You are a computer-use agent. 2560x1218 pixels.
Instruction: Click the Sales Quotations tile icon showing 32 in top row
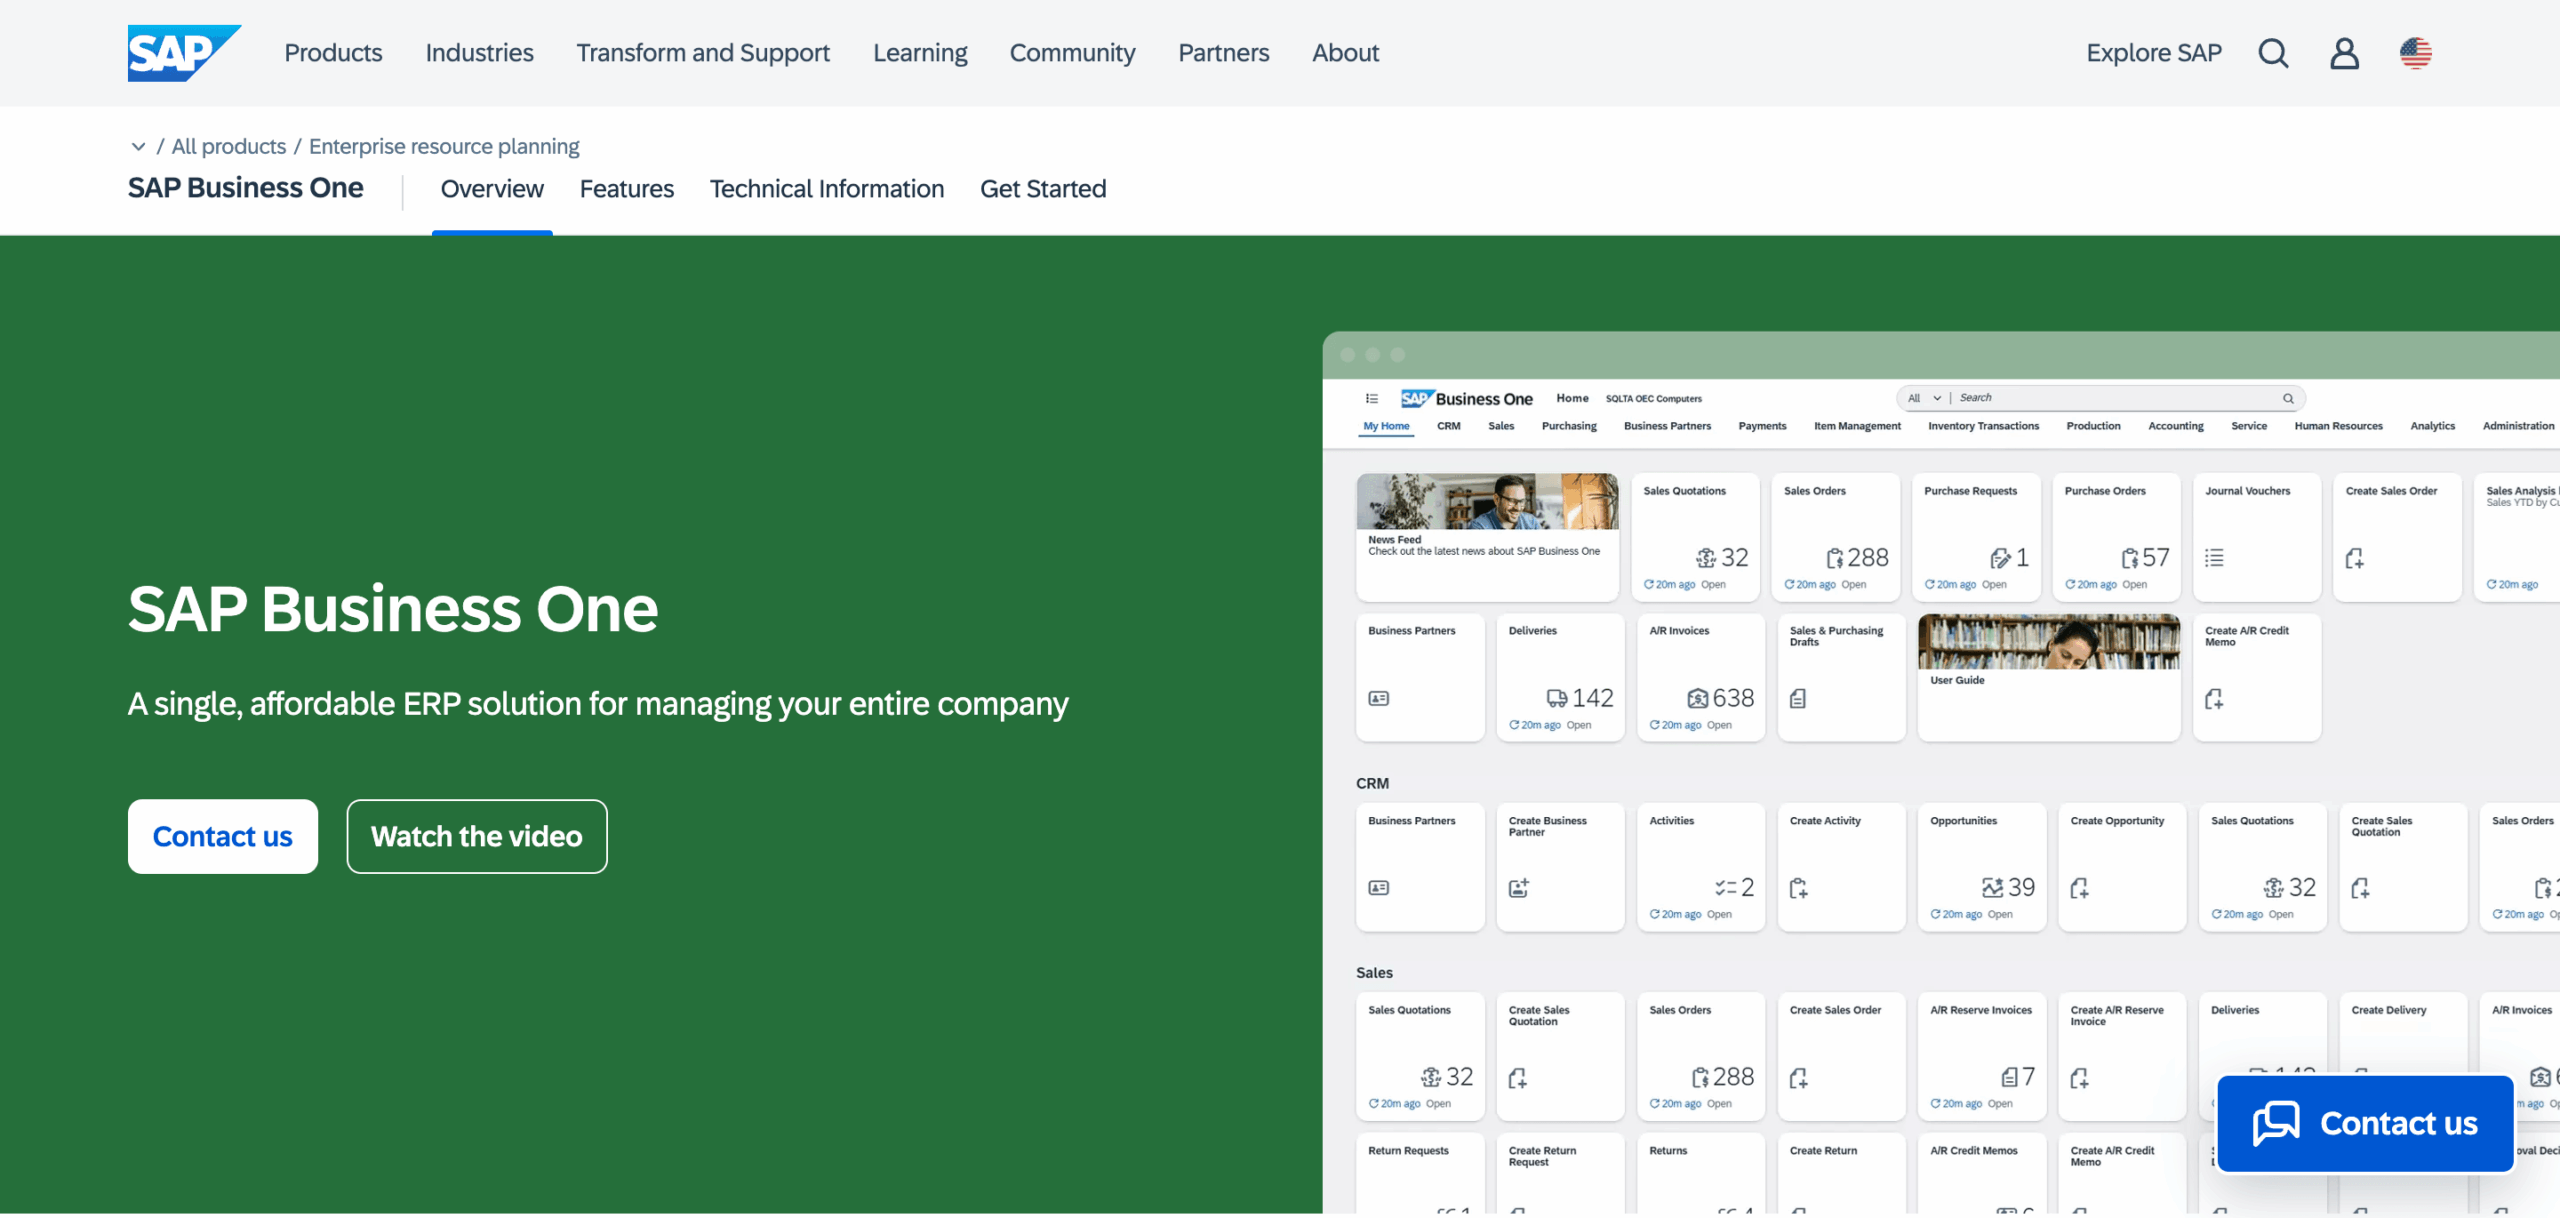tap(1706, 558)
